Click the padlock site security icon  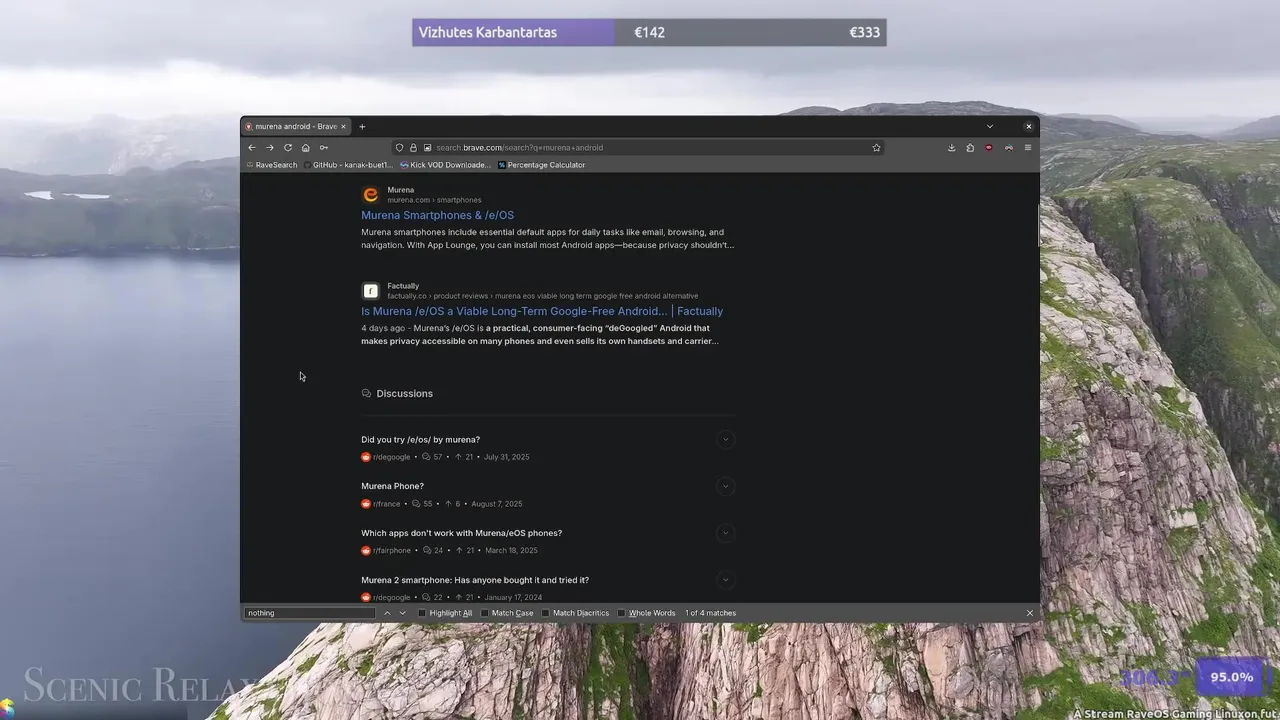point(413,147)
